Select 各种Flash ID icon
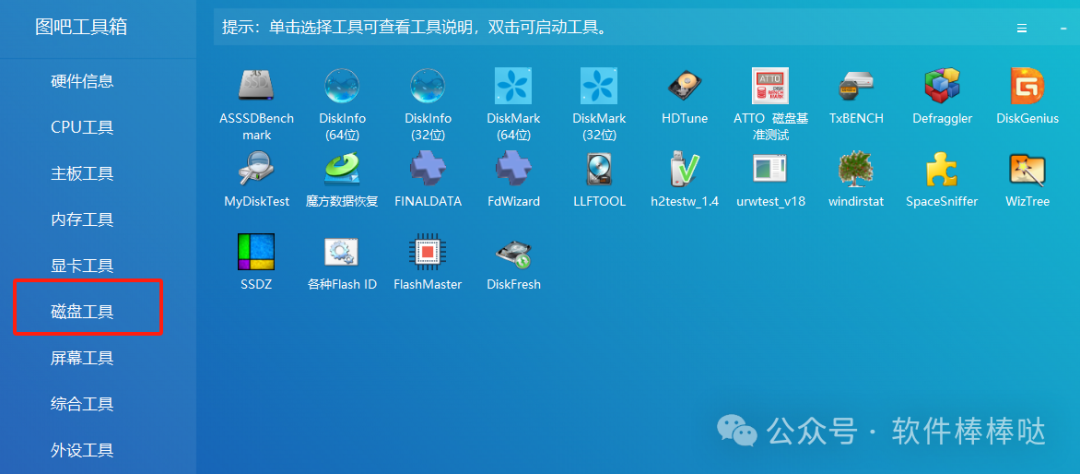The width and height of the screenshot is (1080, 474). [x=342, y=252]
